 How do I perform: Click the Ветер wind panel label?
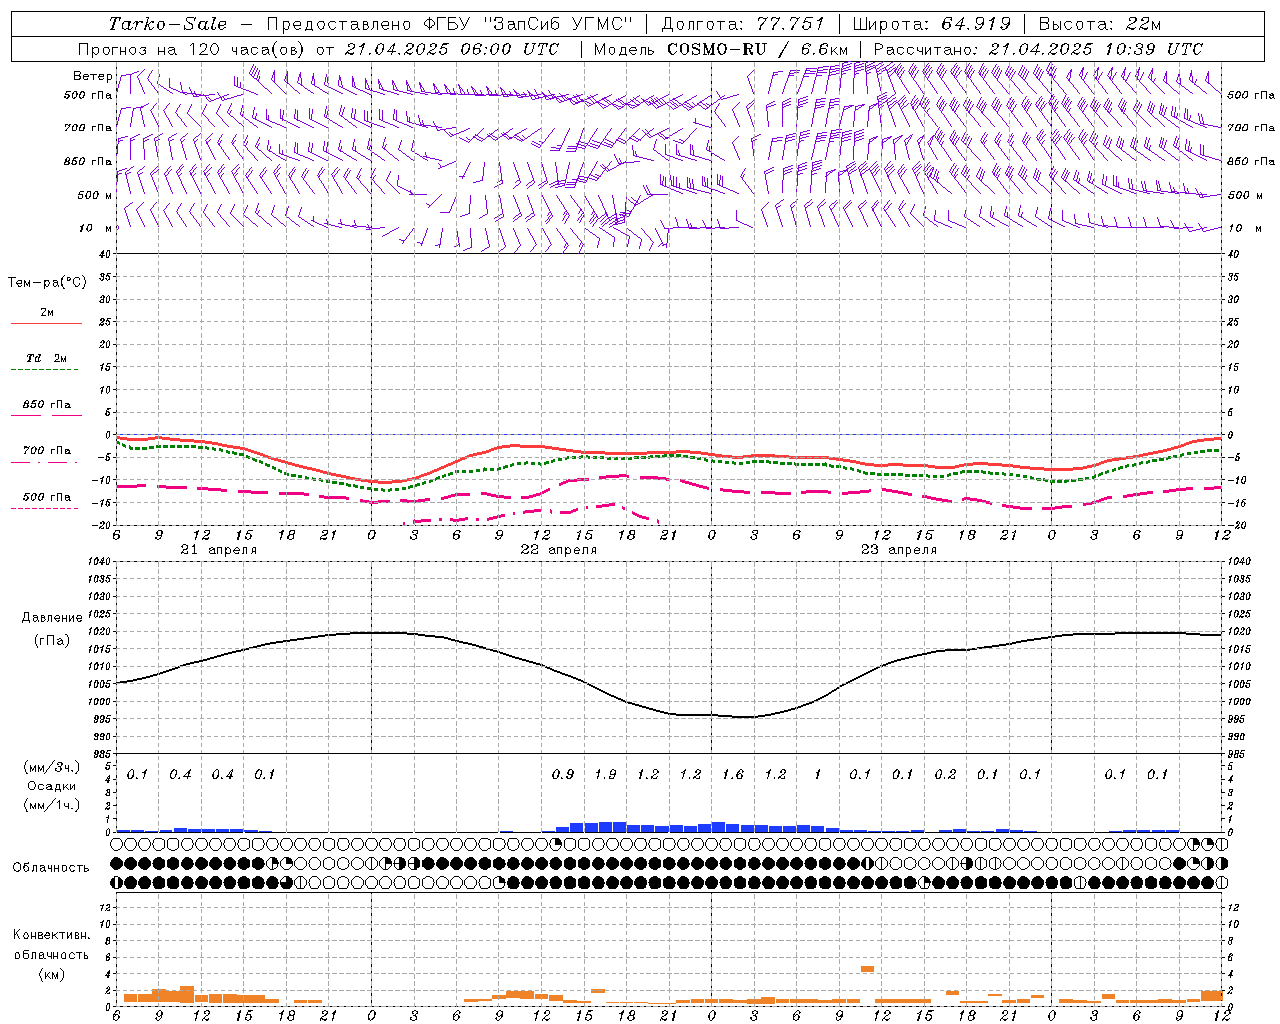(92, 76)
